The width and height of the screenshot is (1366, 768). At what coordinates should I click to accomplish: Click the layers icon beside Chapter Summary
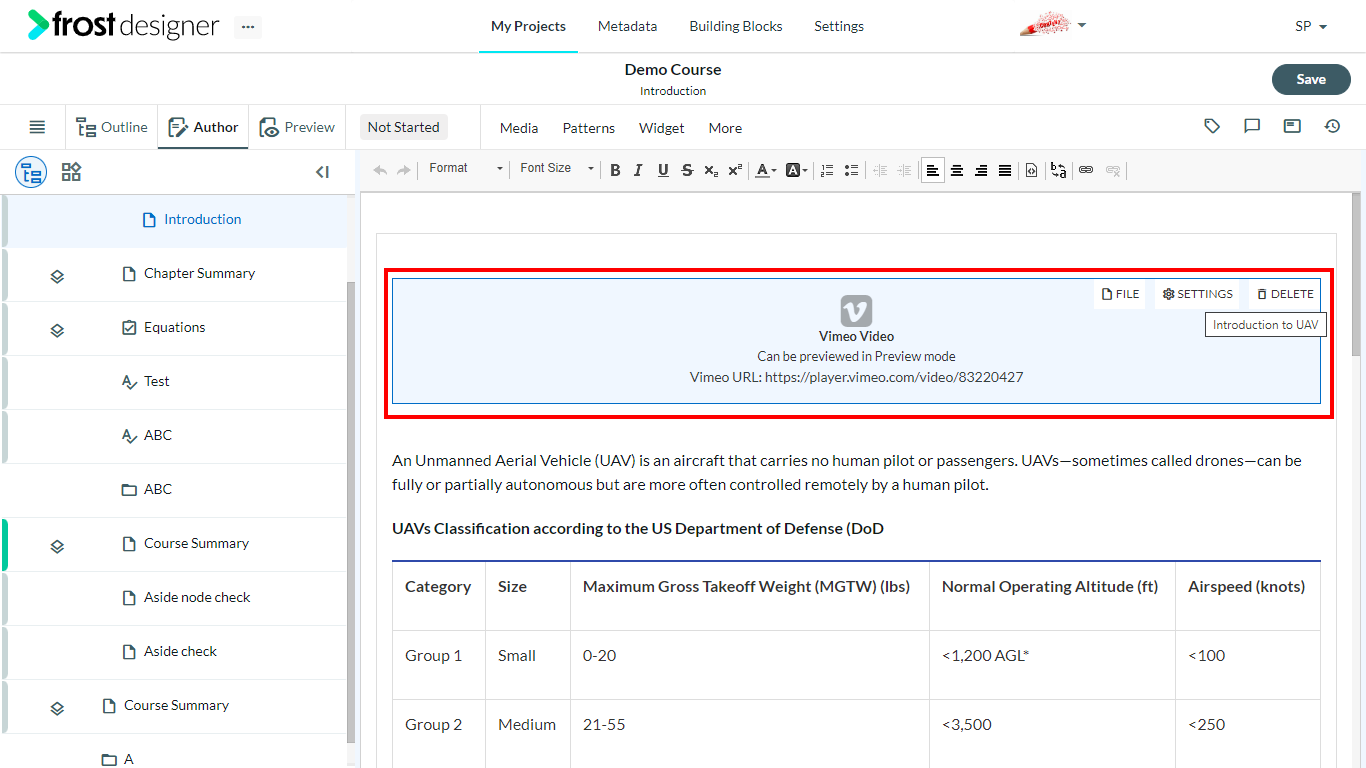point(57,275)
